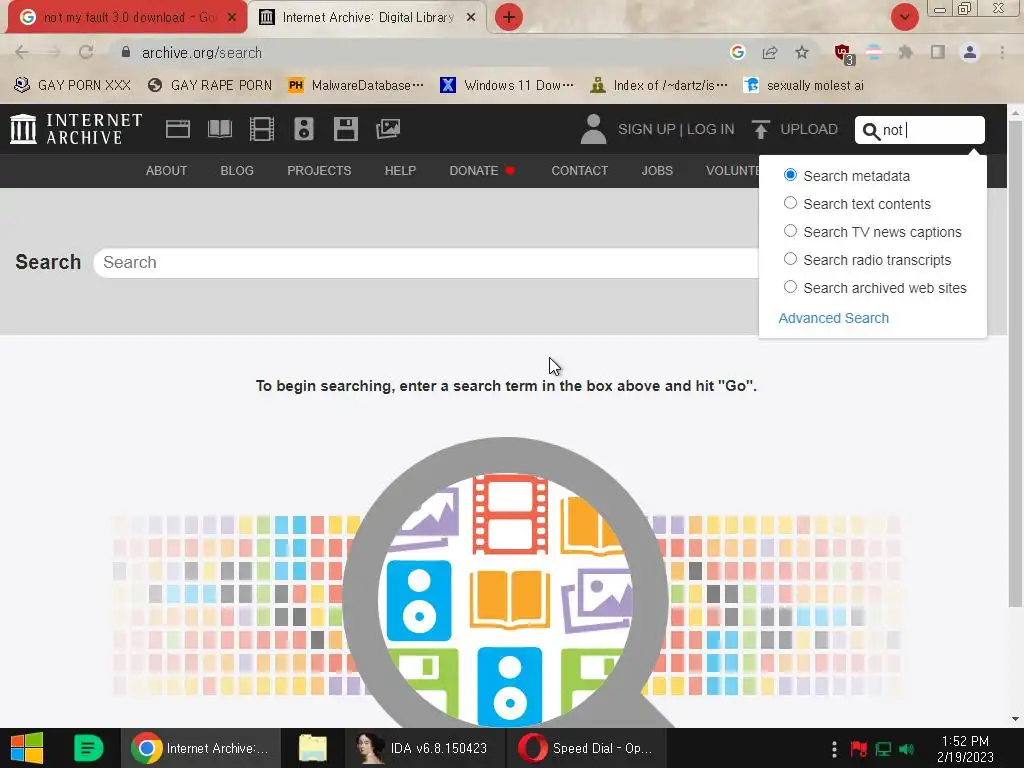Open the taskbar clock showing 1:52 PM
Screen dimensions: 1024x768
pyautogui.click(x=965, y=749)
